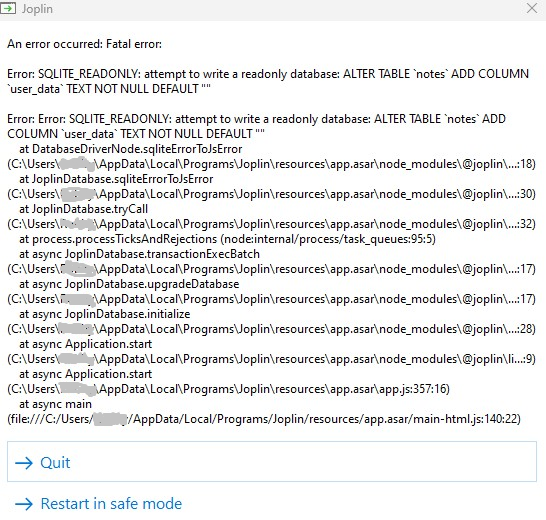This screenshot has height=520, width=546.
Task: Click the app.js:357:16 file path line
Action: point(228,389)
